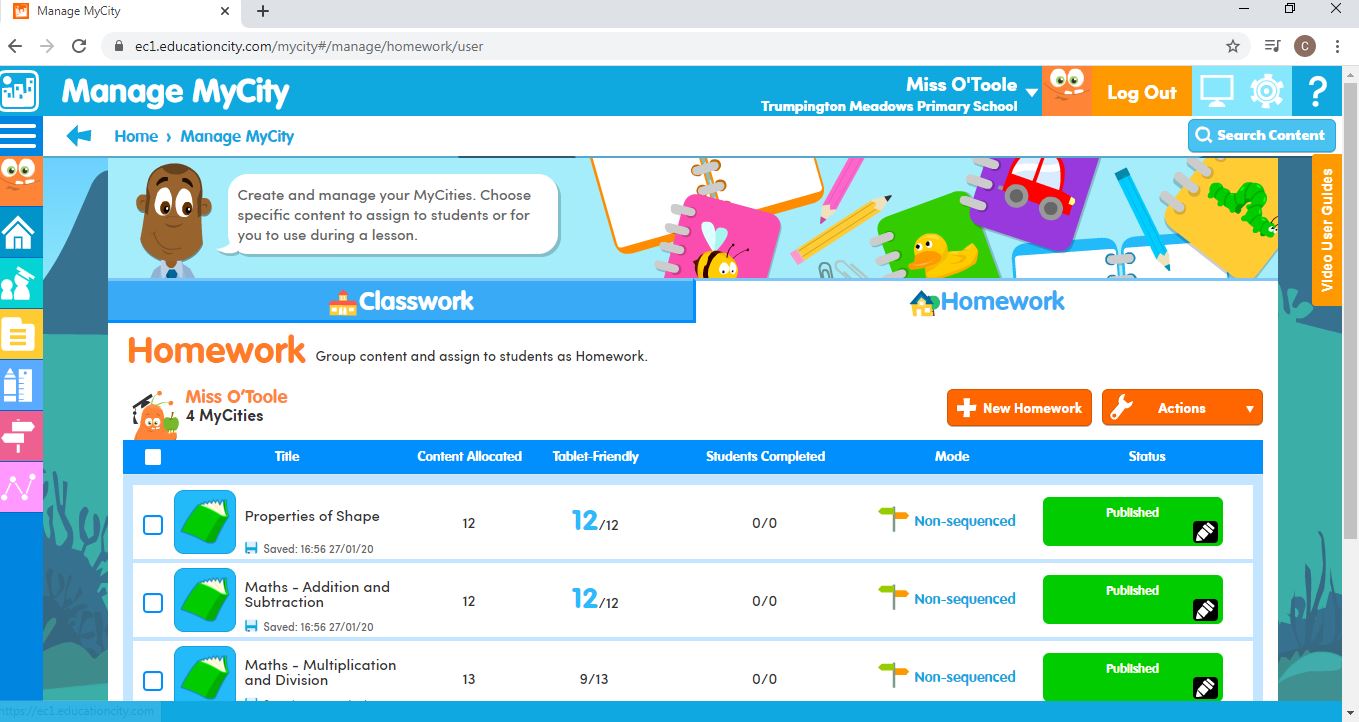Switch to the Homework tab
The image size is (1359, 722).
click(x=987, y=301)
